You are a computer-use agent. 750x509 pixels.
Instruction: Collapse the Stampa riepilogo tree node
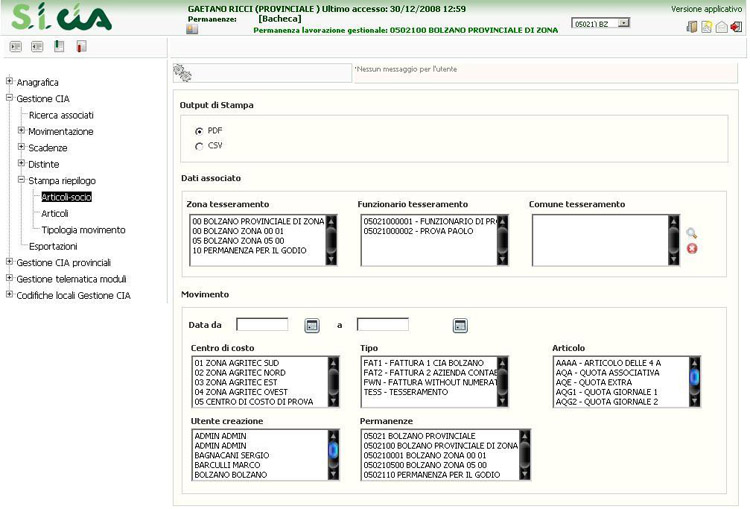coord(21,179)
